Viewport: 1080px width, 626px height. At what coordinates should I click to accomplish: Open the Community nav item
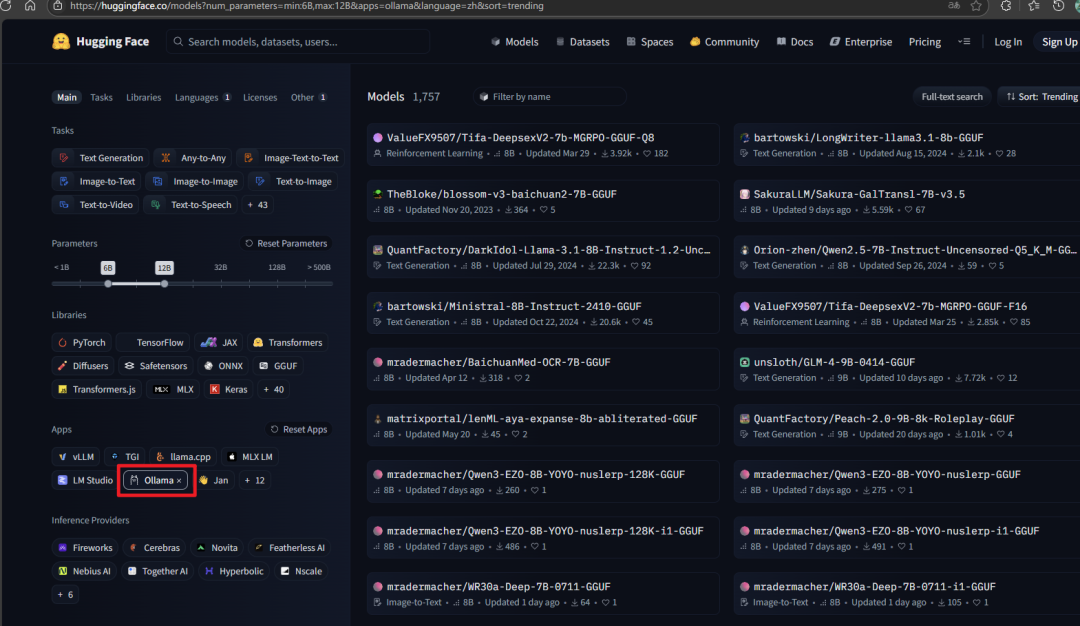tap(724, 42)
